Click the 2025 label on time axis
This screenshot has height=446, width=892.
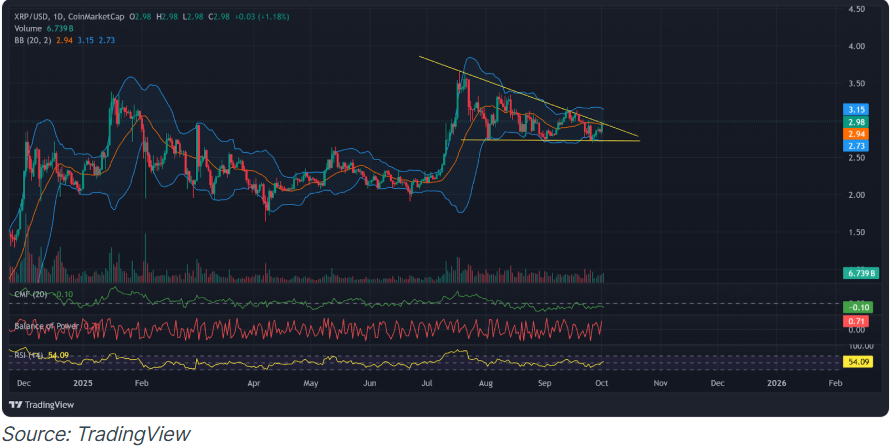[82, 384]
